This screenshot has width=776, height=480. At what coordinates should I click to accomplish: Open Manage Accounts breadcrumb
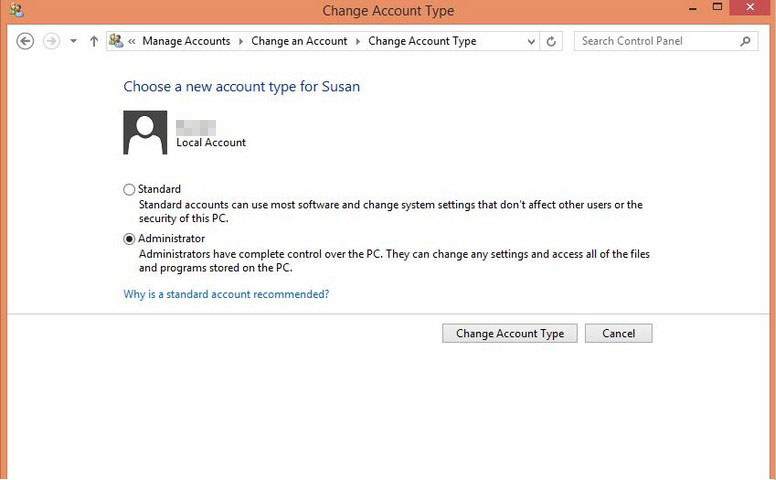(x=186, y=41)
